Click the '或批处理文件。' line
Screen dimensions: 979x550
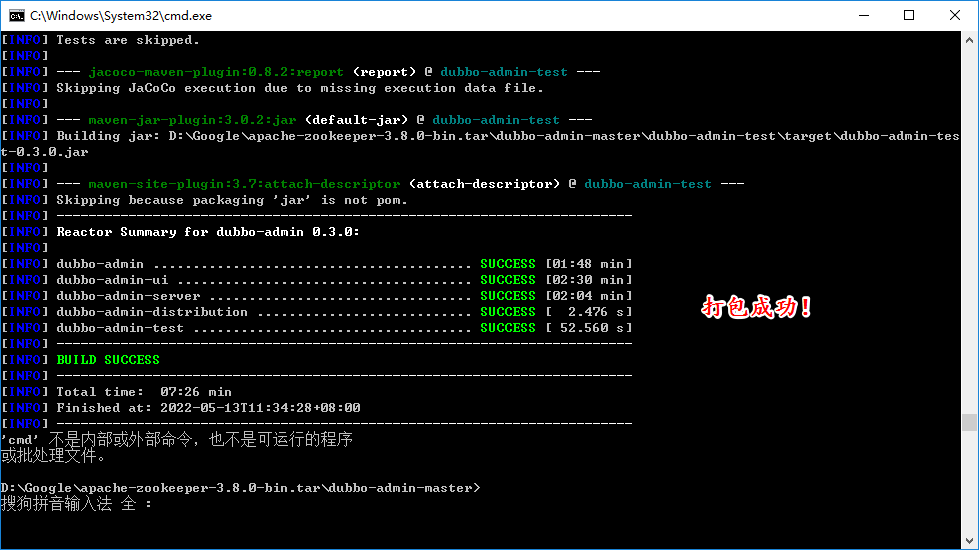(54, 456)
